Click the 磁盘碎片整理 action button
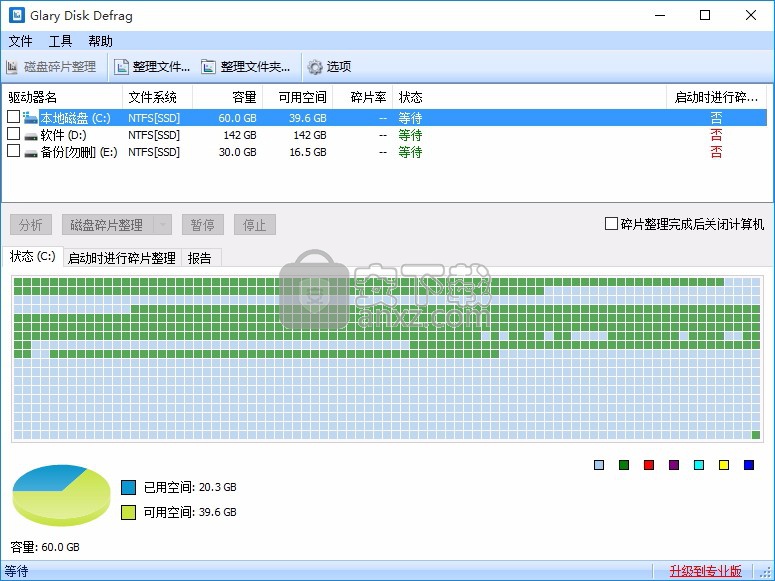The image size is (775, 581). (107, 225)
